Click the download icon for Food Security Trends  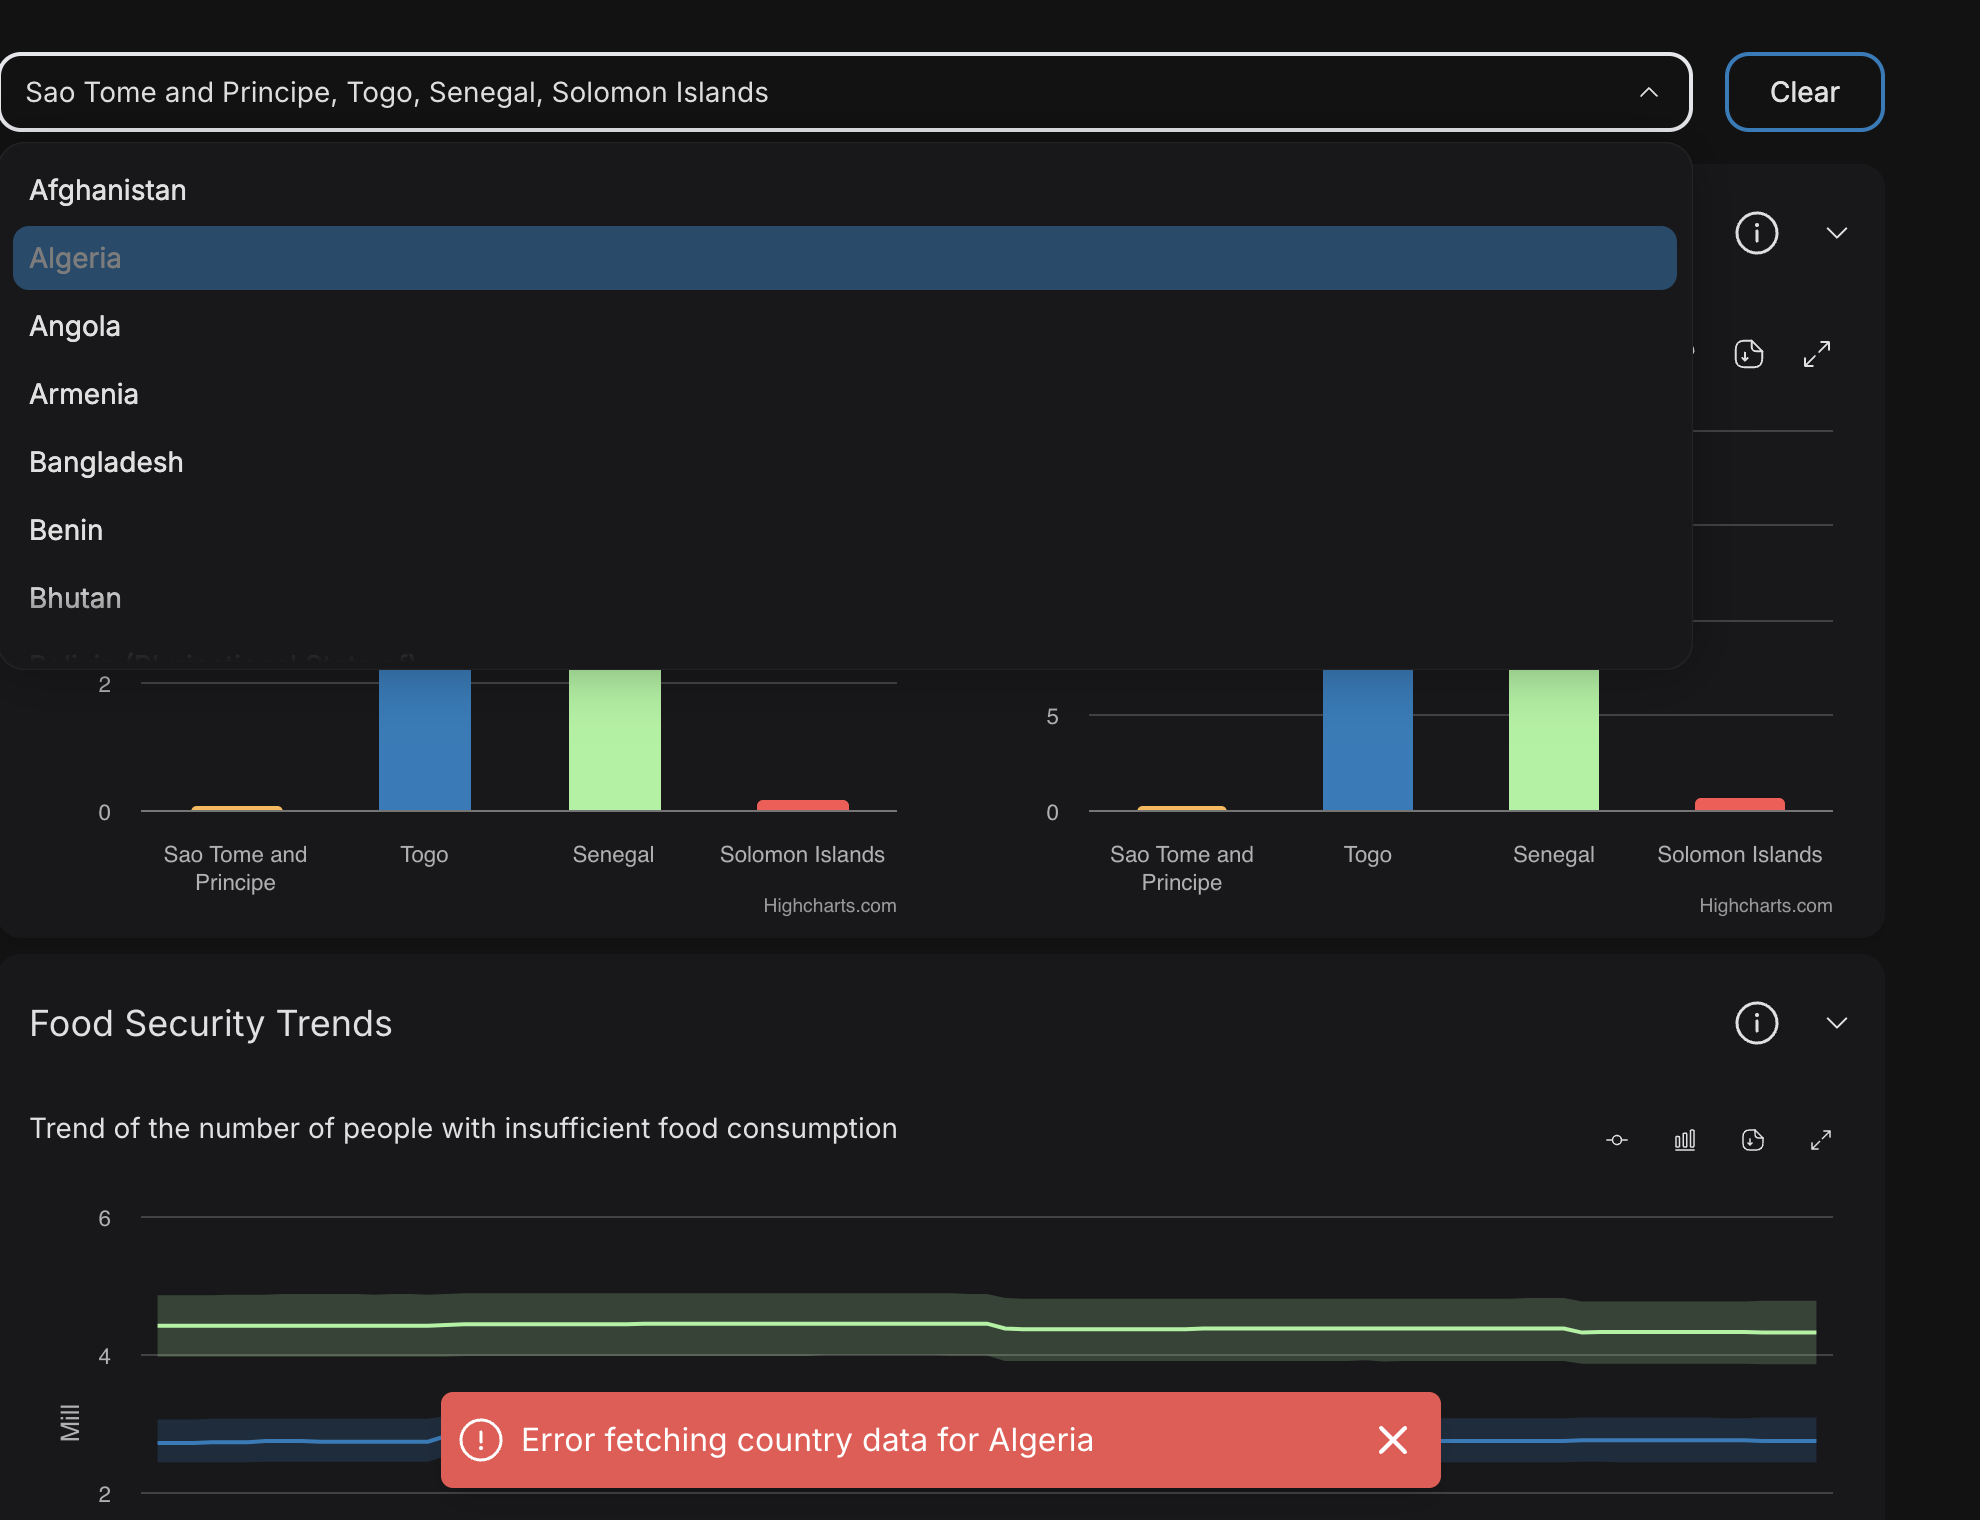[x=1752, y=1138]
